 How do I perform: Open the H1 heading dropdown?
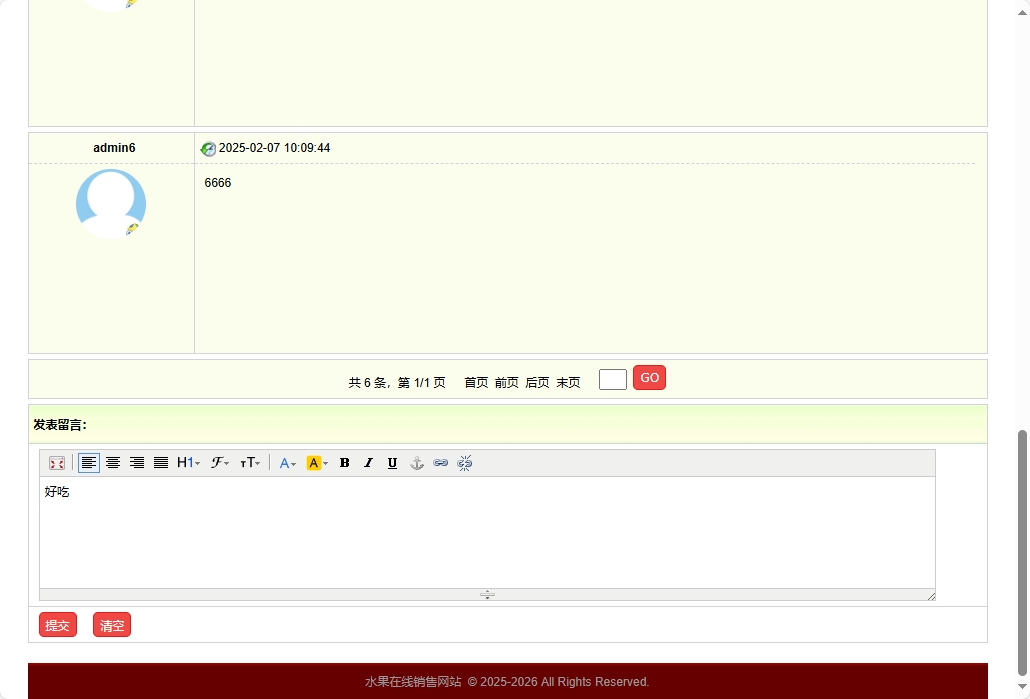pos(189,463)
